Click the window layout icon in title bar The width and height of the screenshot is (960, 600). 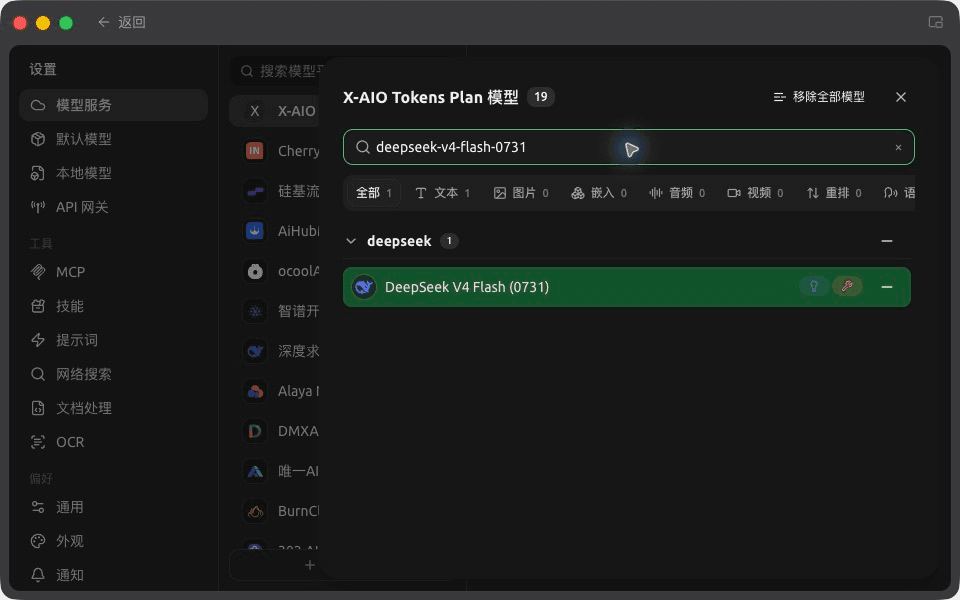[935, 22]
